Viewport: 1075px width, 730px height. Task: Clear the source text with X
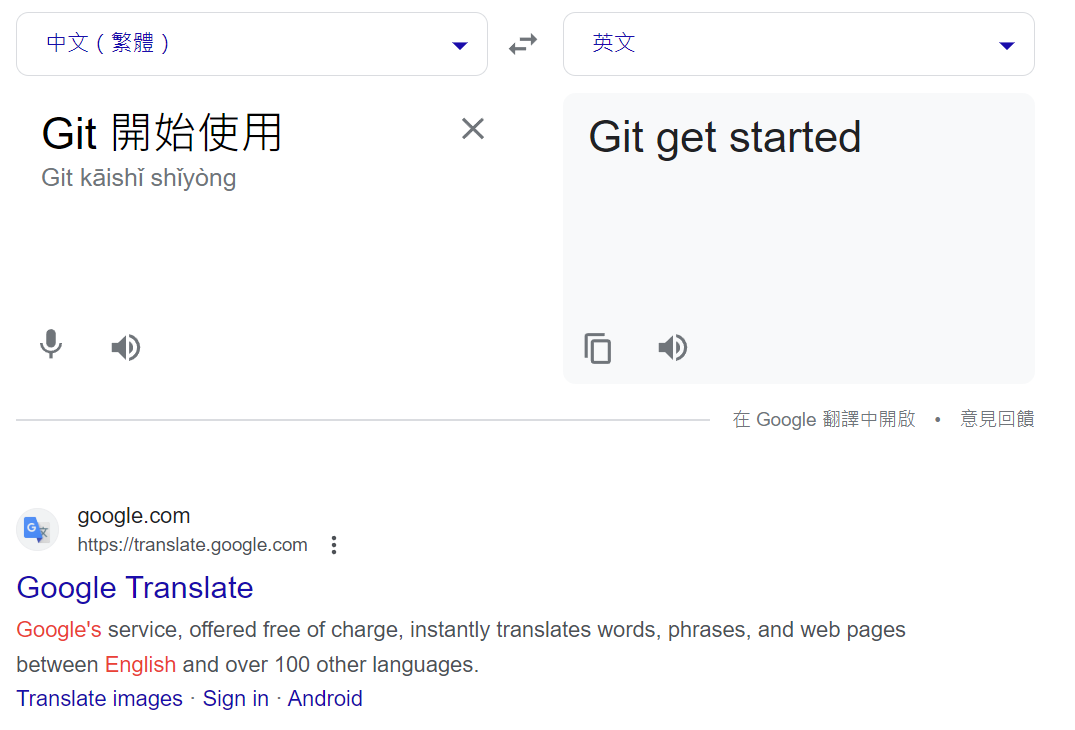473,129
